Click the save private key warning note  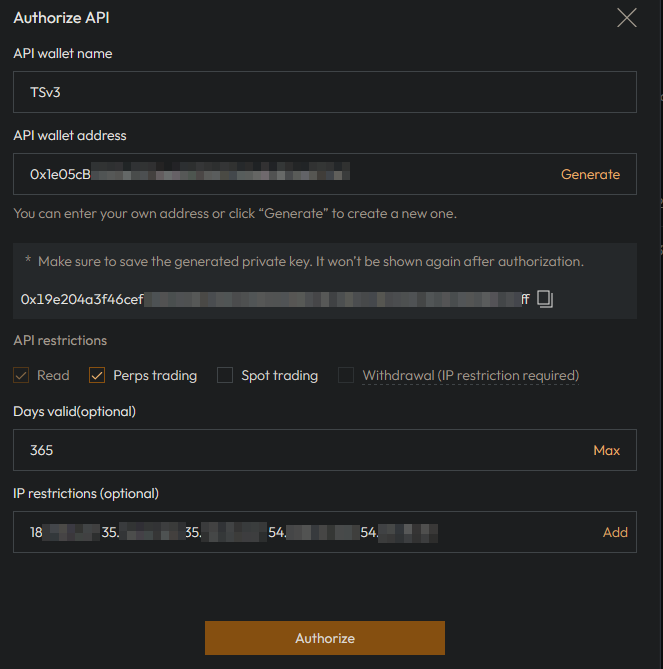tap(310, 261)
